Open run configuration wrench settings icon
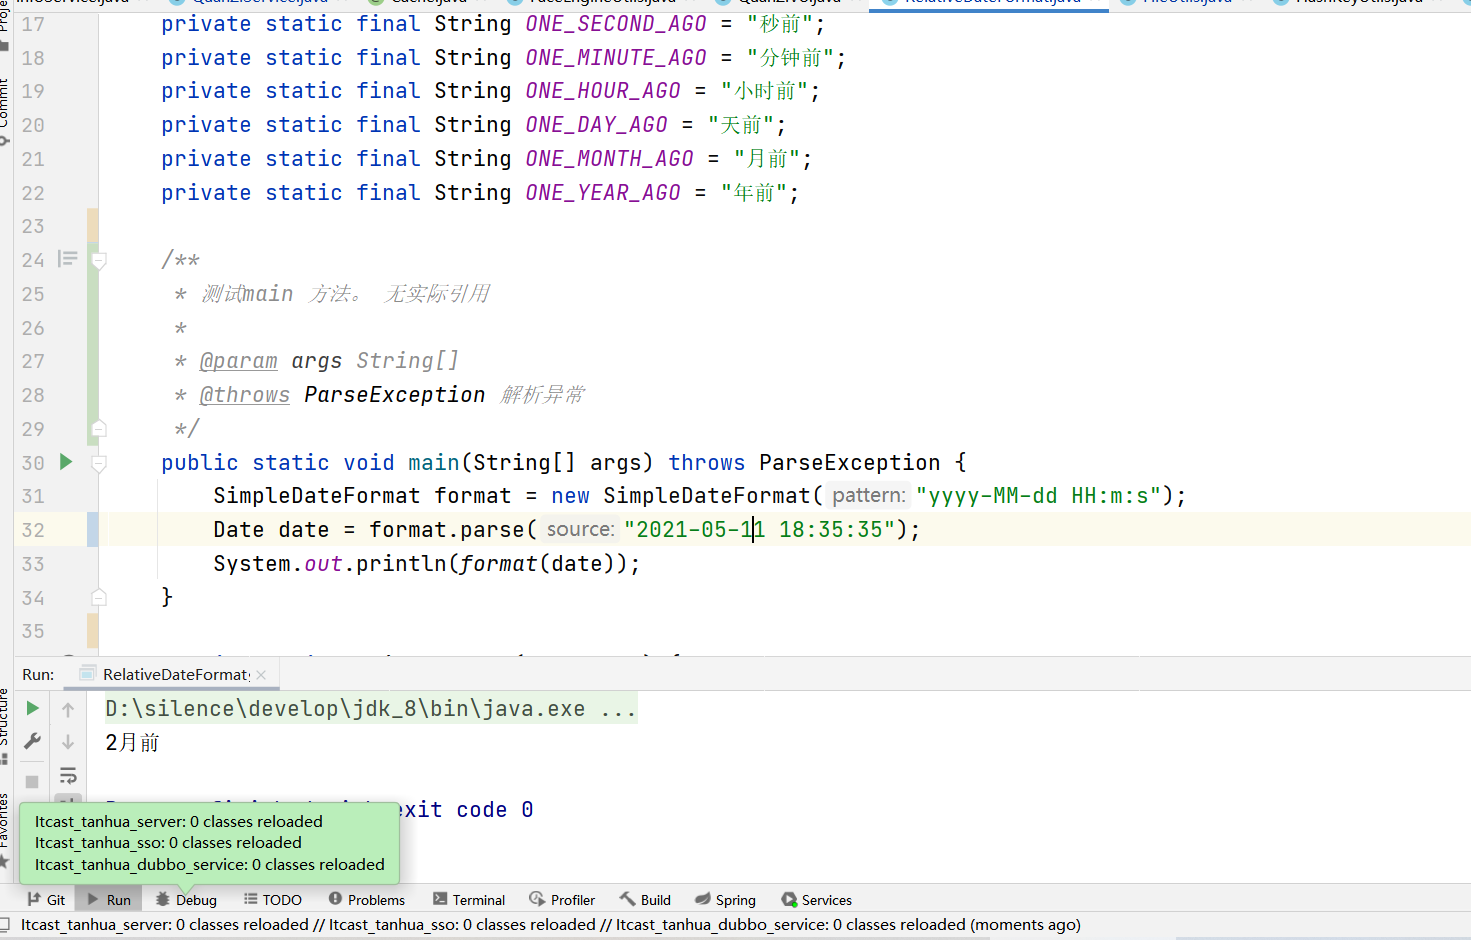 pos(32,741)
